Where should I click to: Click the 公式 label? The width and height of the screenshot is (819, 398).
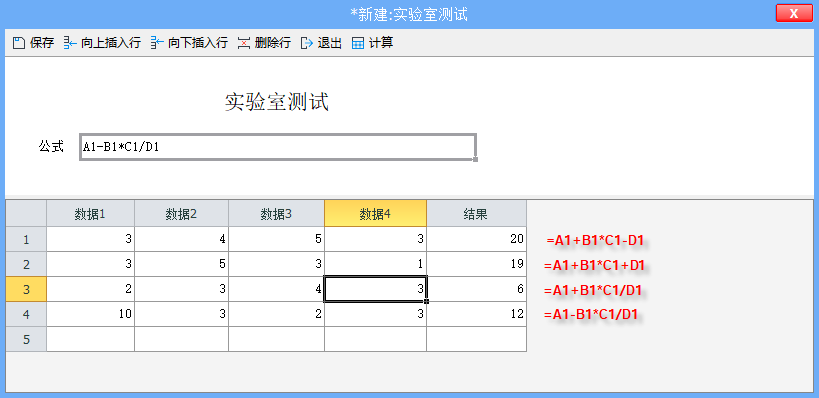point(51,147)
